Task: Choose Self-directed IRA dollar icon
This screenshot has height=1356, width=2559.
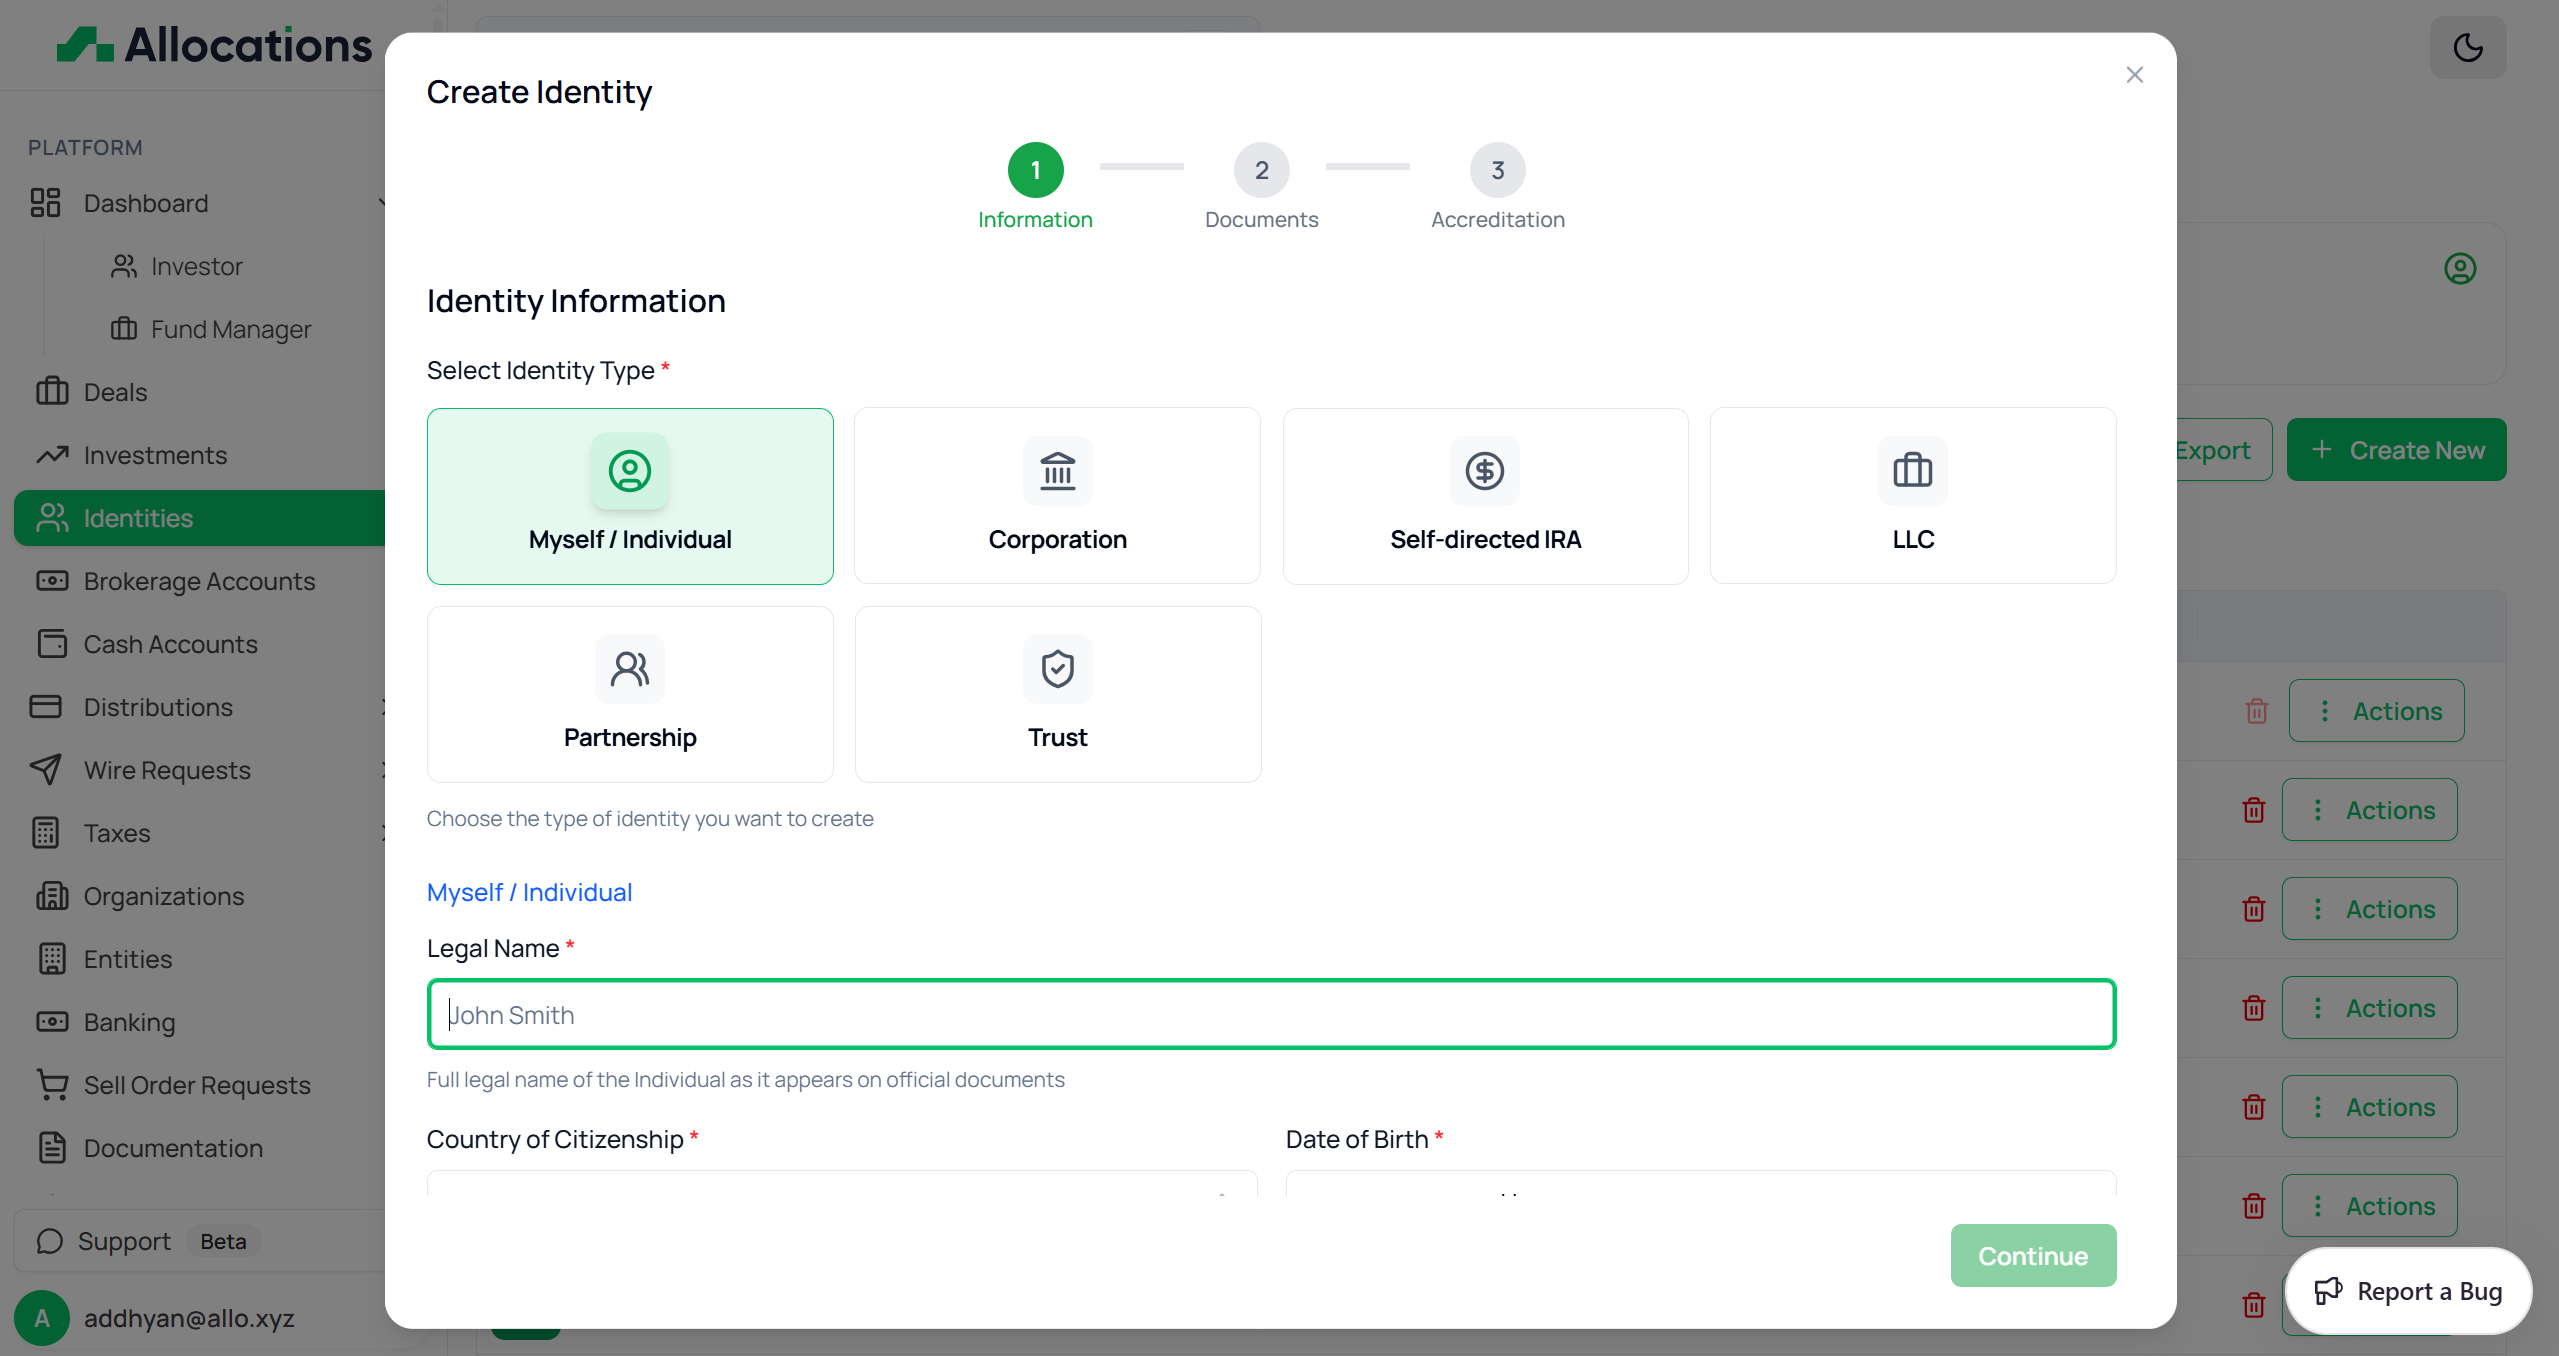Action: point(1484,470)
